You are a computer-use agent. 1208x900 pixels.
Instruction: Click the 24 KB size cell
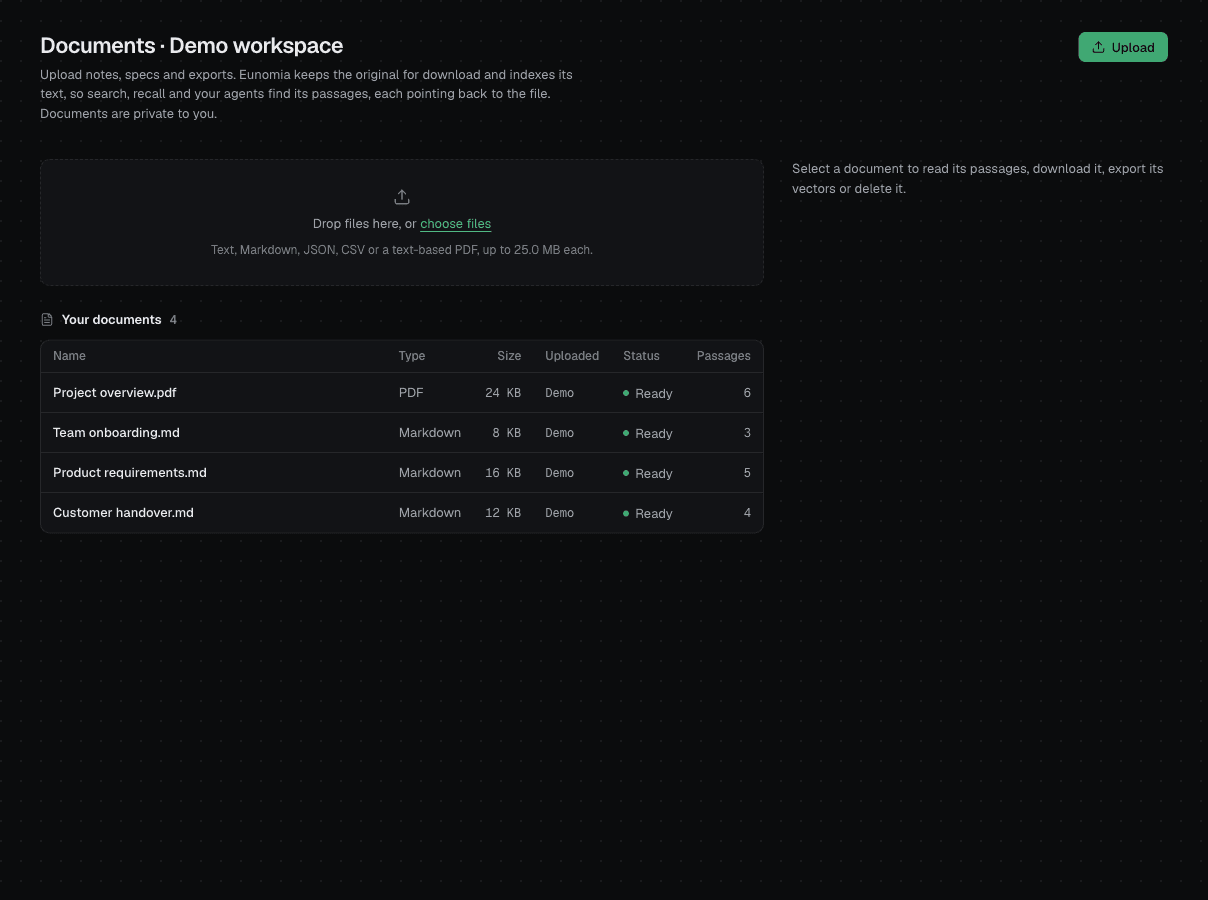coord(503,393)
